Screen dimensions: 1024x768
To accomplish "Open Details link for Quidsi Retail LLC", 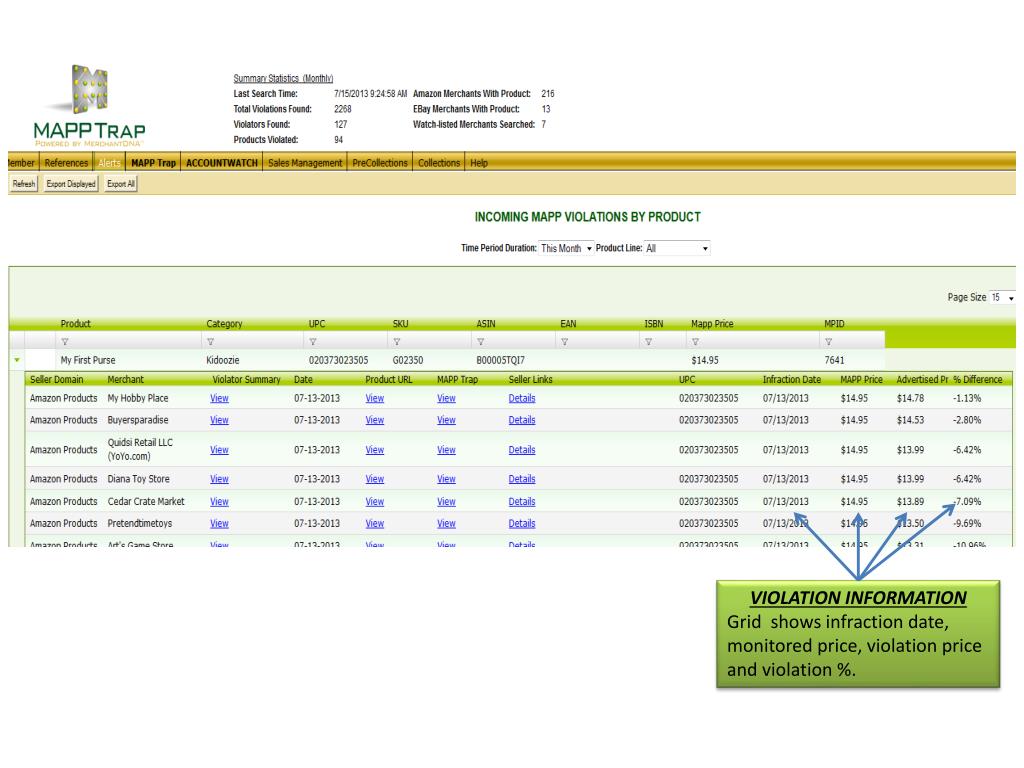I will click(x=522, y=450).
